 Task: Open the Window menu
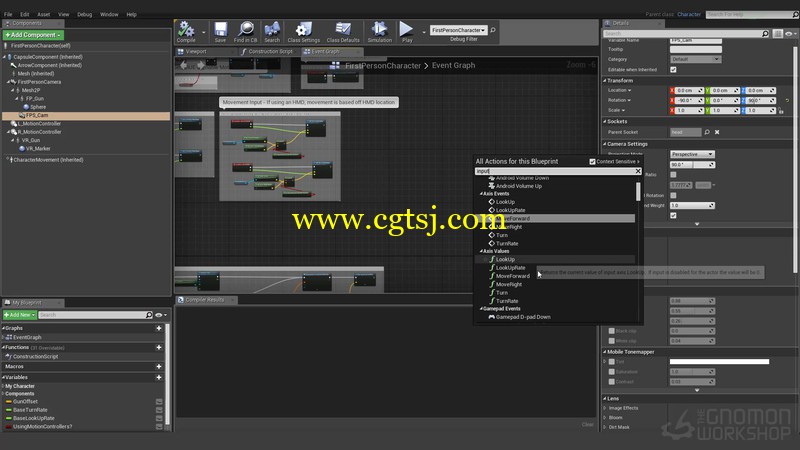click(x=109, y=14)
